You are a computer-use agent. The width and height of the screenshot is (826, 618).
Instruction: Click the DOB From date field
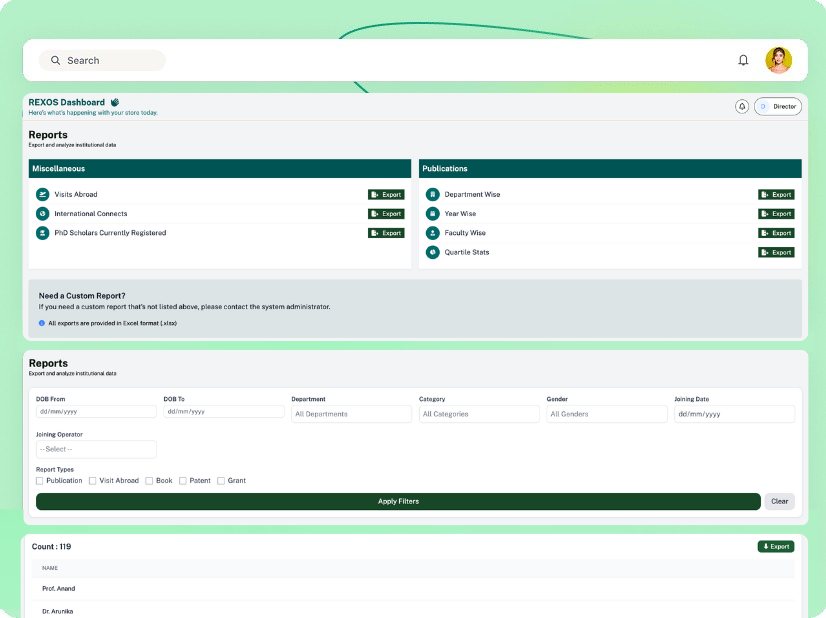(x=96, y=411)
